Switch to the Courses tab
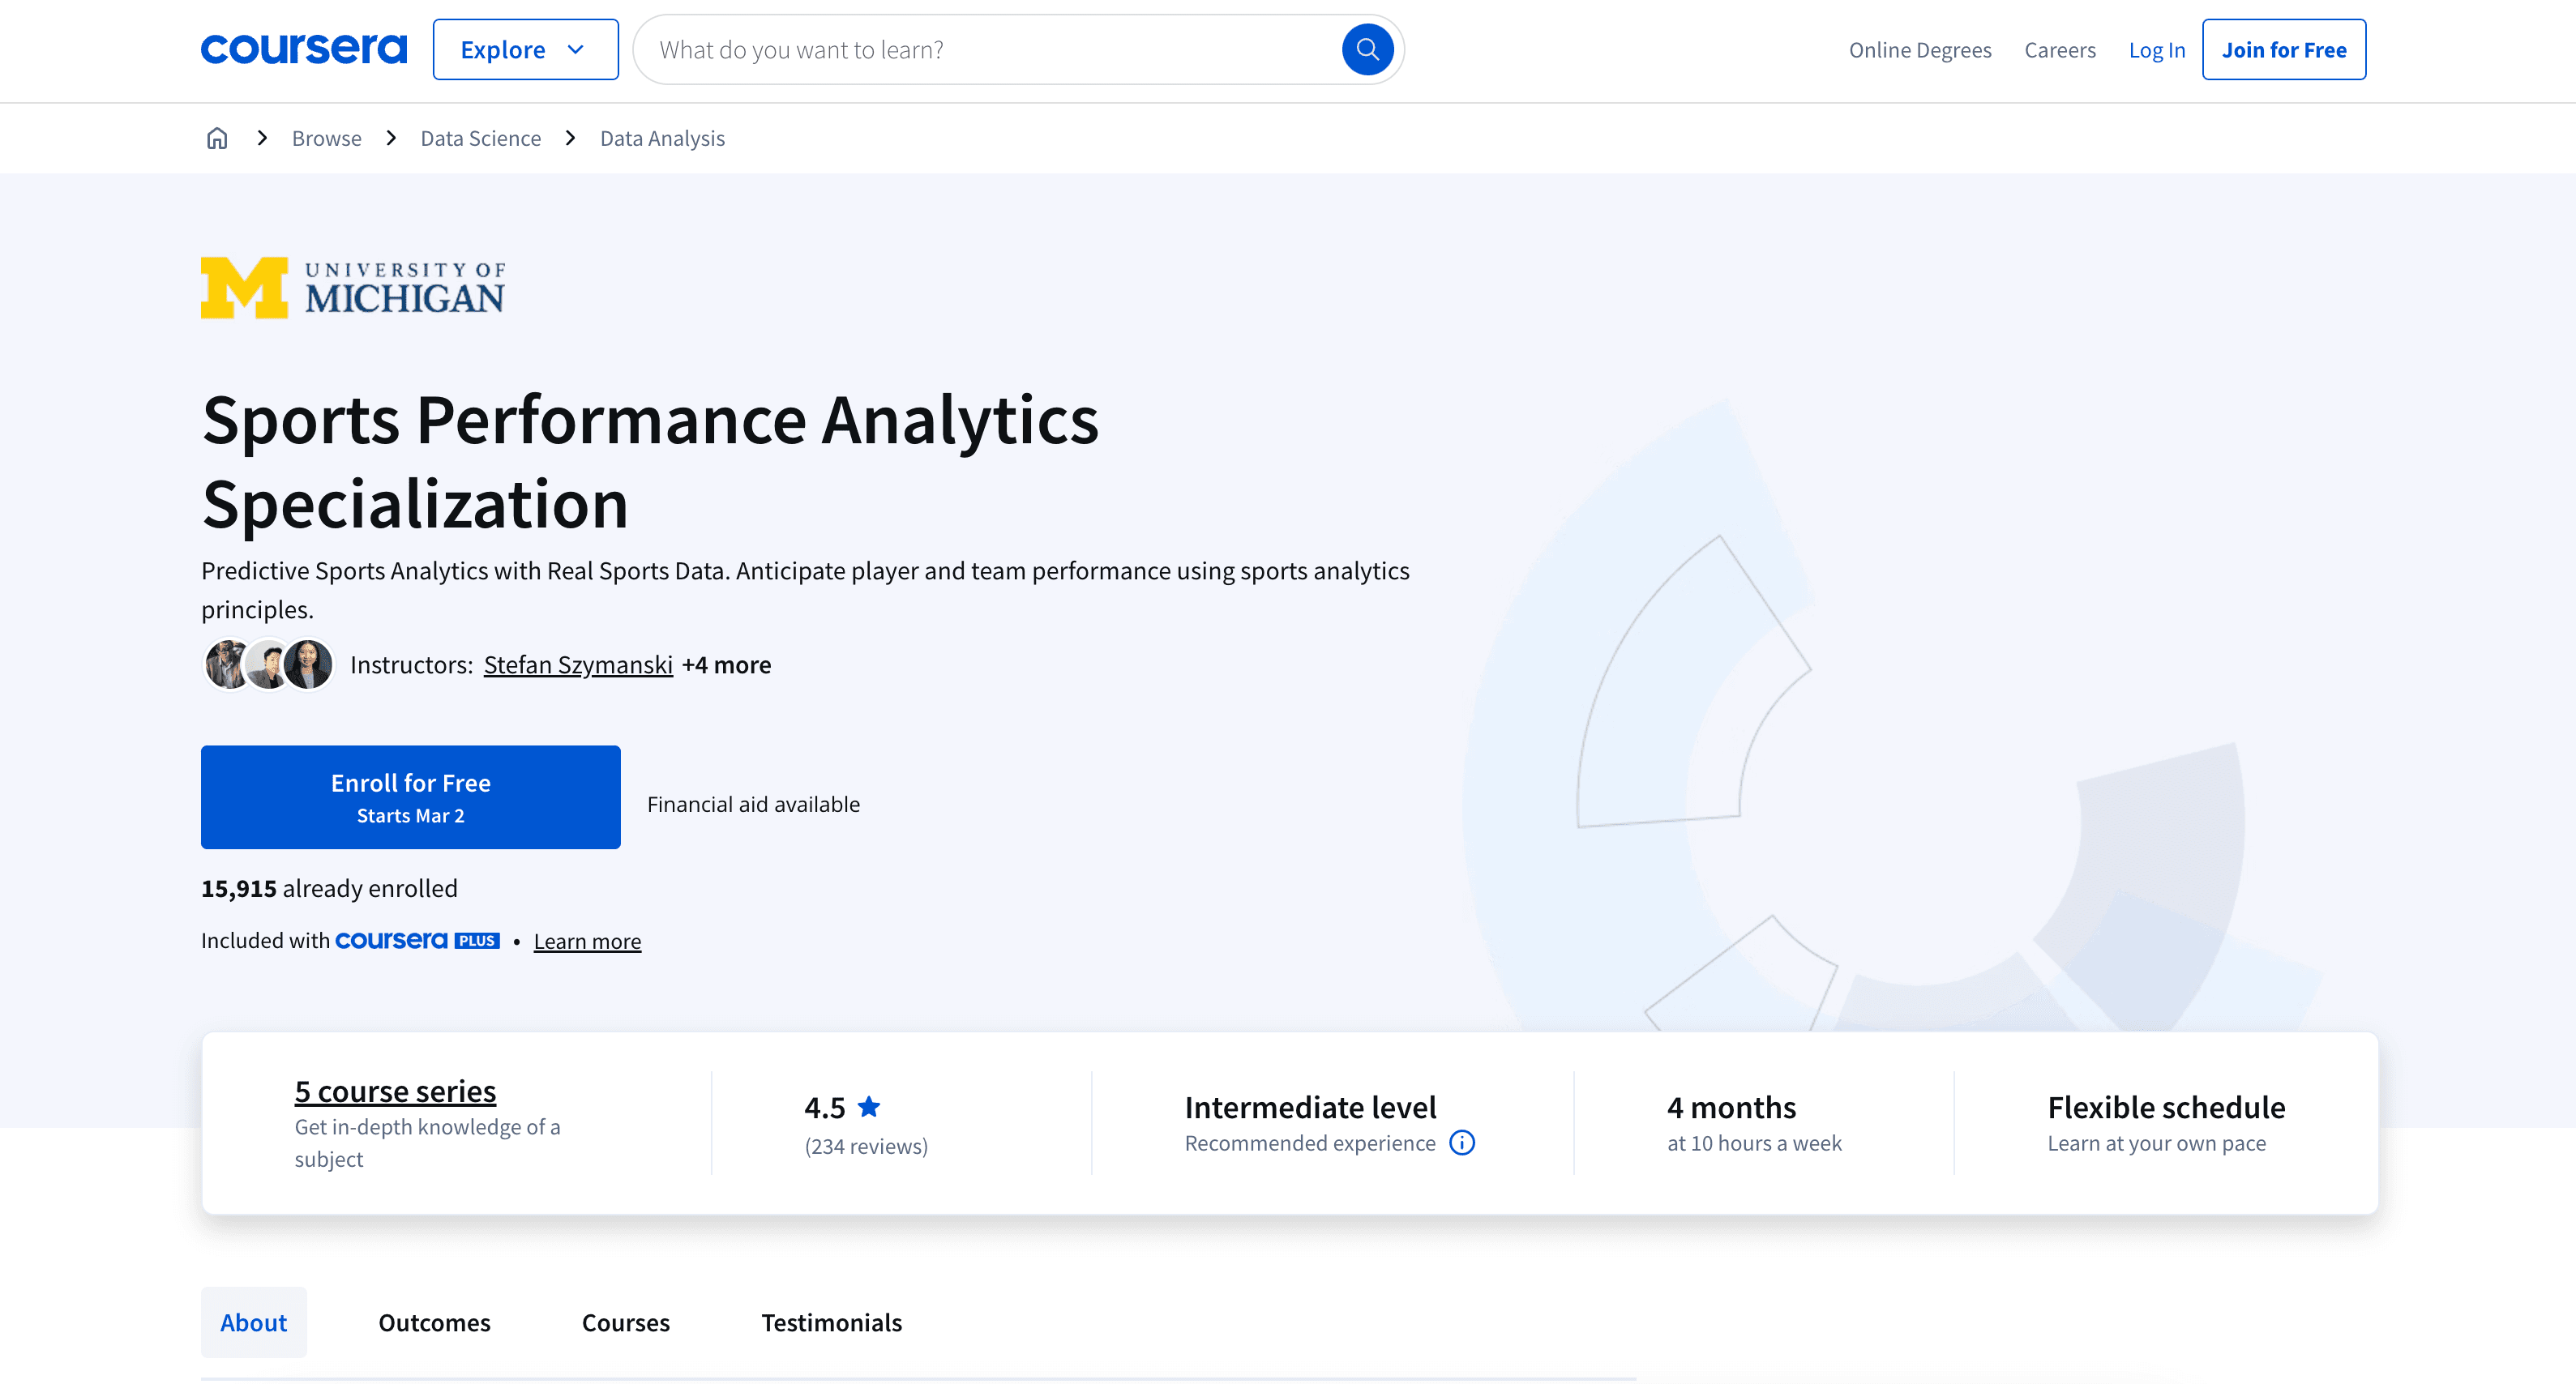2576x1384 pixels. click(626, 1322)
